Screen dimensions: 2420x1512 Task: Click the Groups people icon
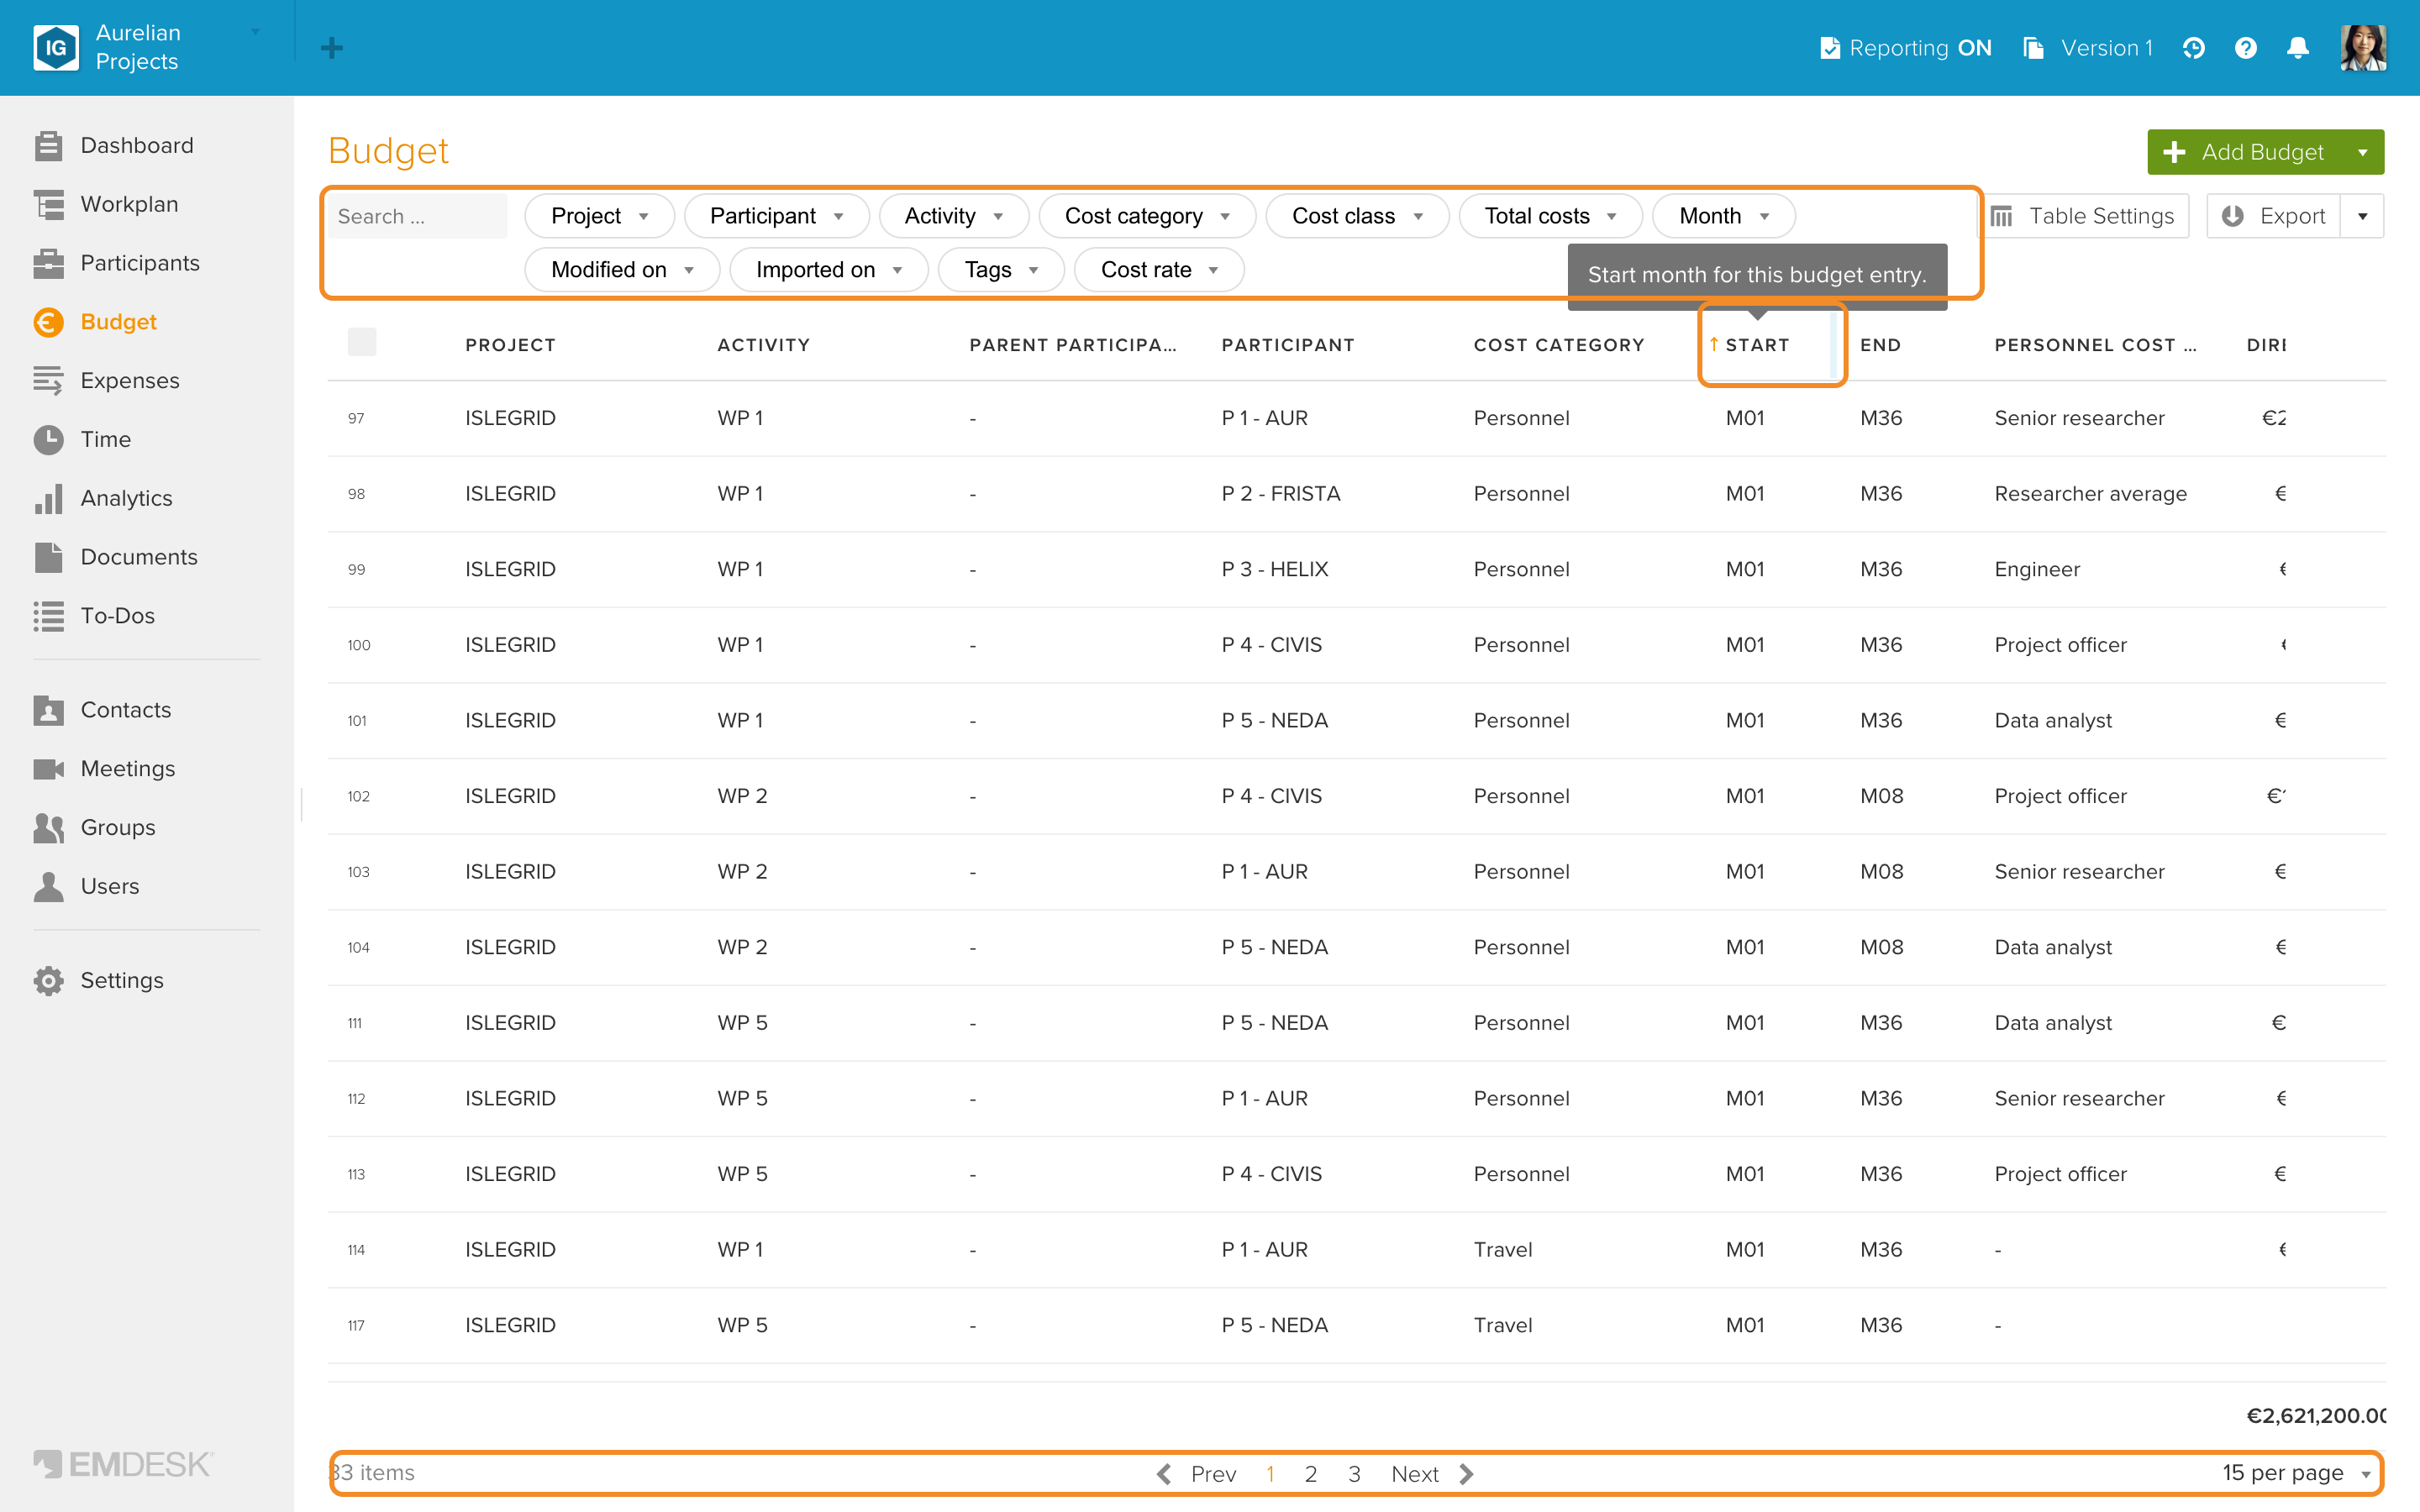click(48, 827)
